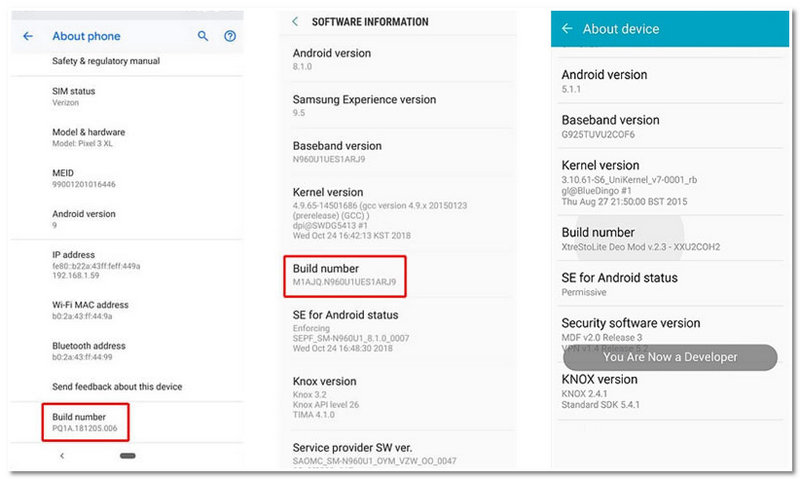
Task: Tap Baseband version G925TUVU2COF6
Action: pos(610,126)
